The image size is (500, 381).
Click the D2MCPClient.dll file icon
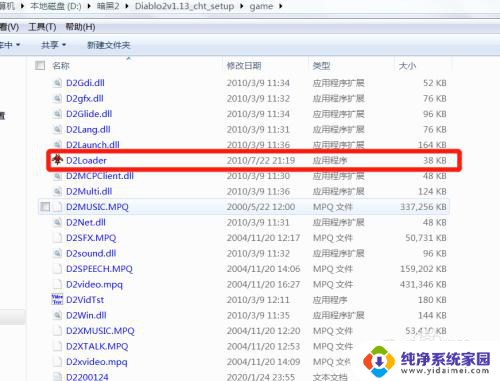coord(57,176)
